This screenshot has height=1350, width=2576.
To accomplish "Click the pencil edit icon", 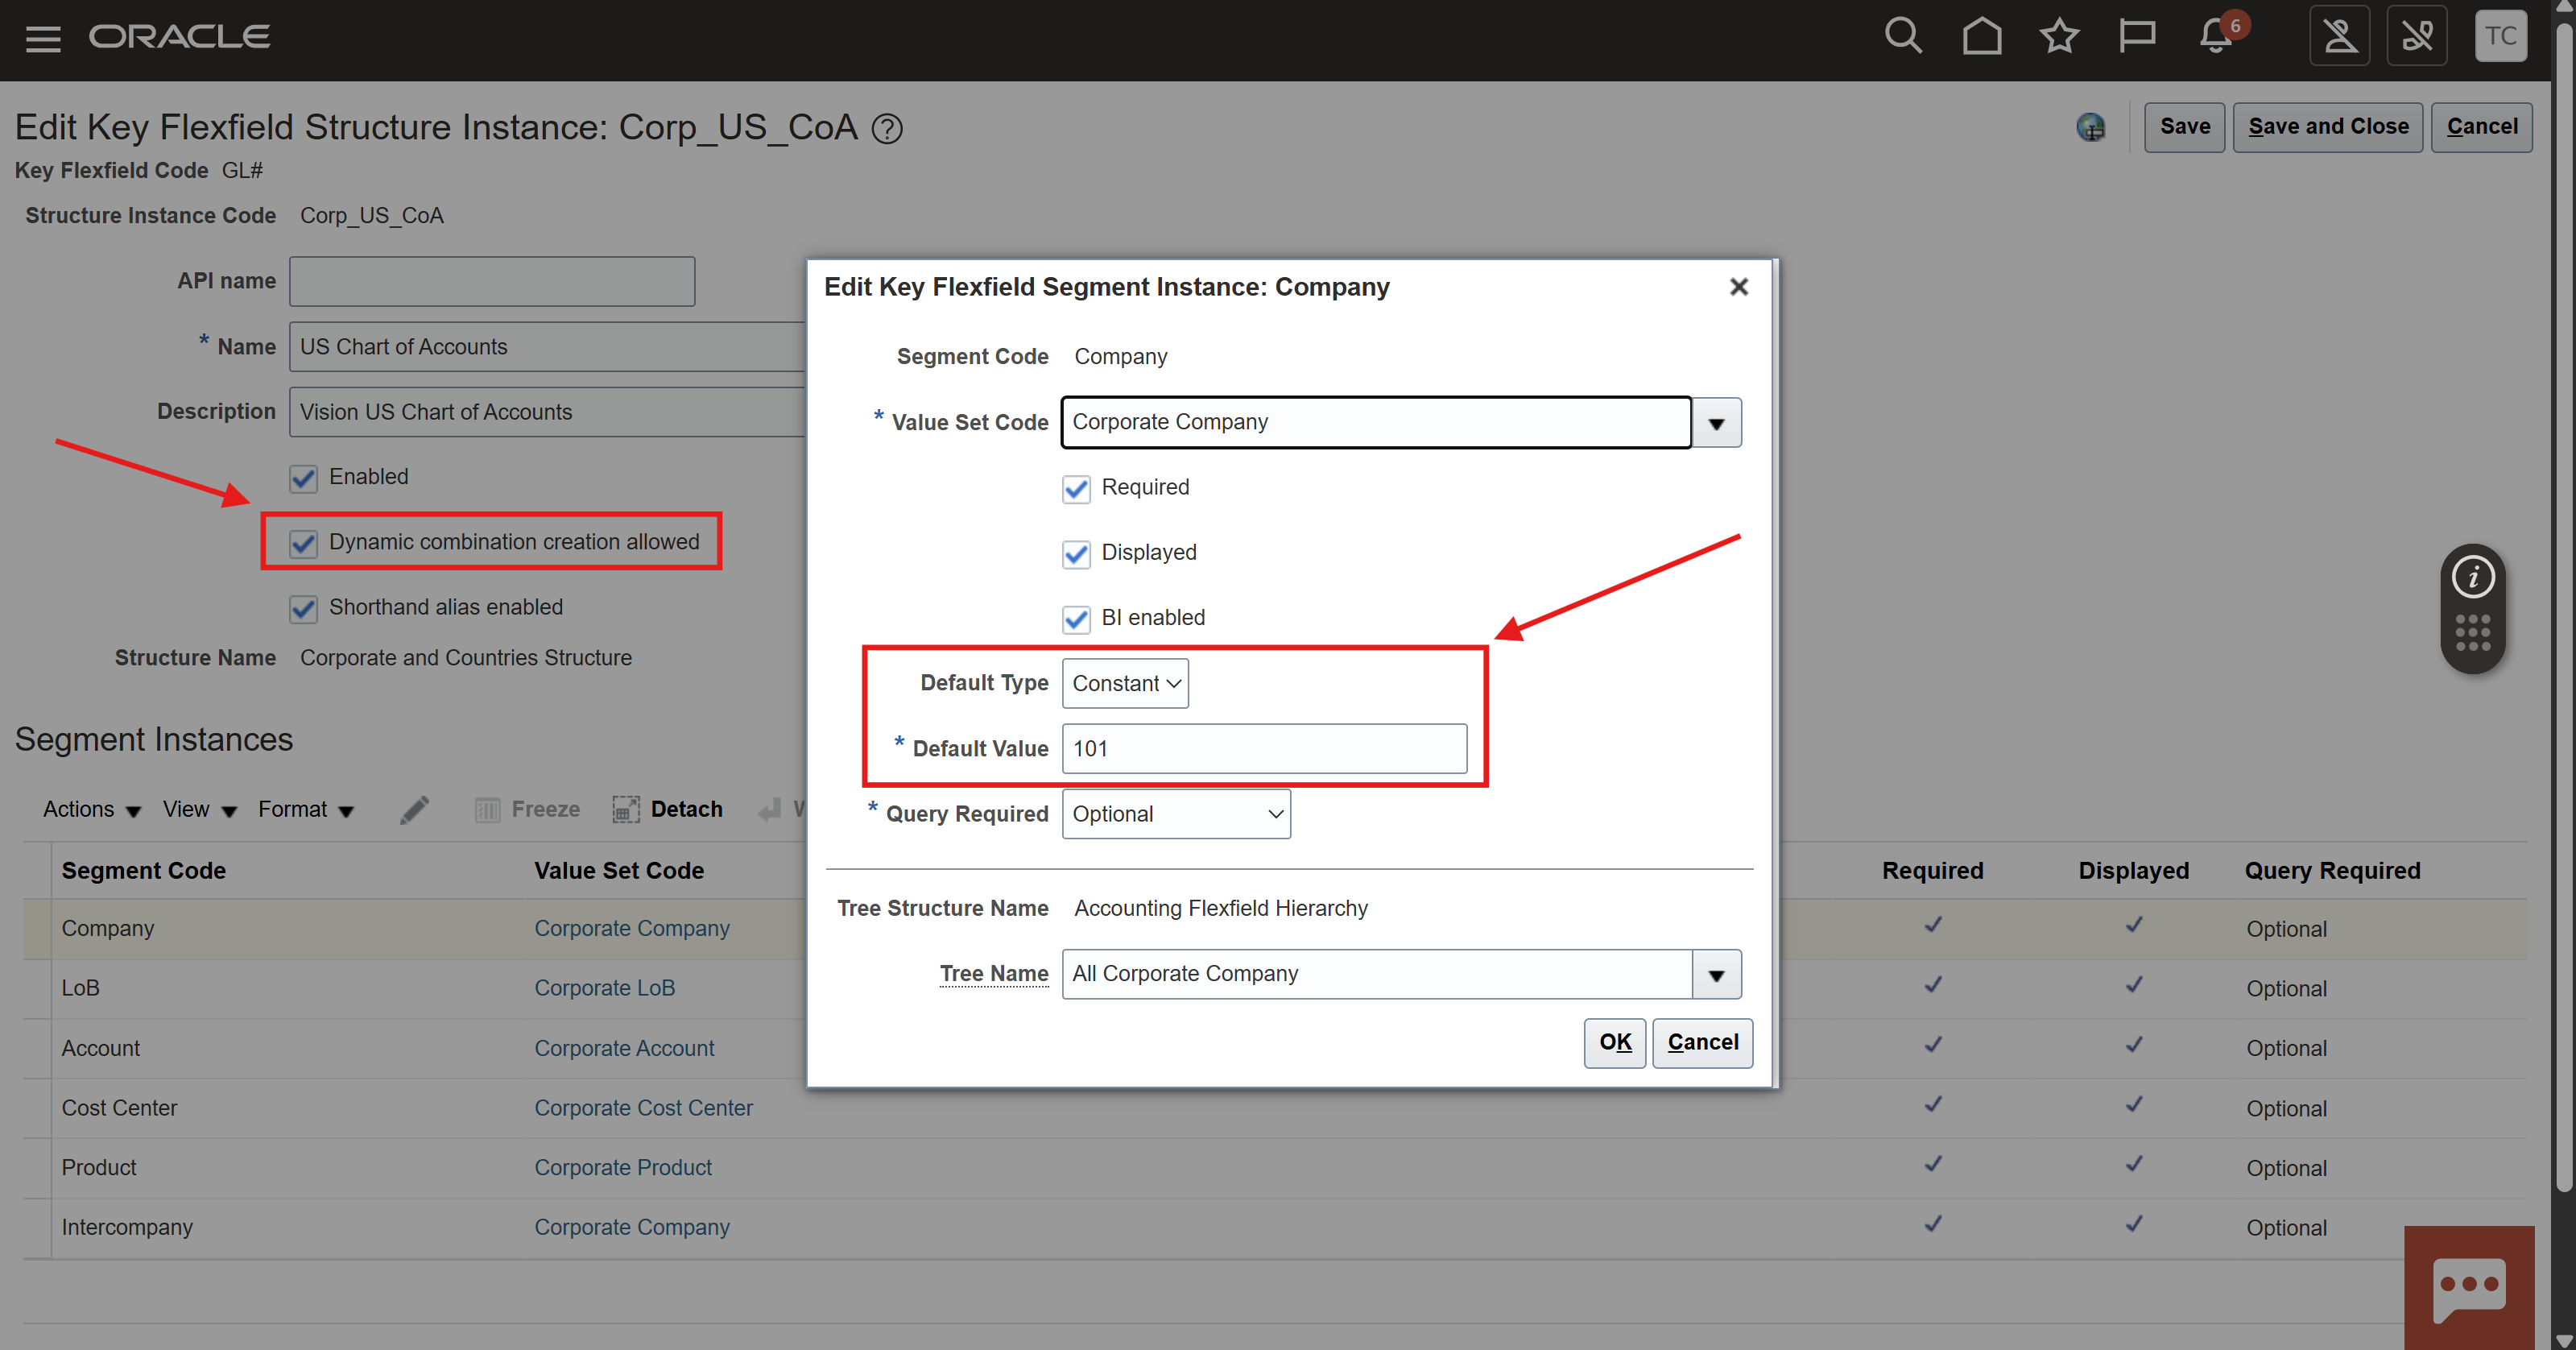I will tap(414, 810).
